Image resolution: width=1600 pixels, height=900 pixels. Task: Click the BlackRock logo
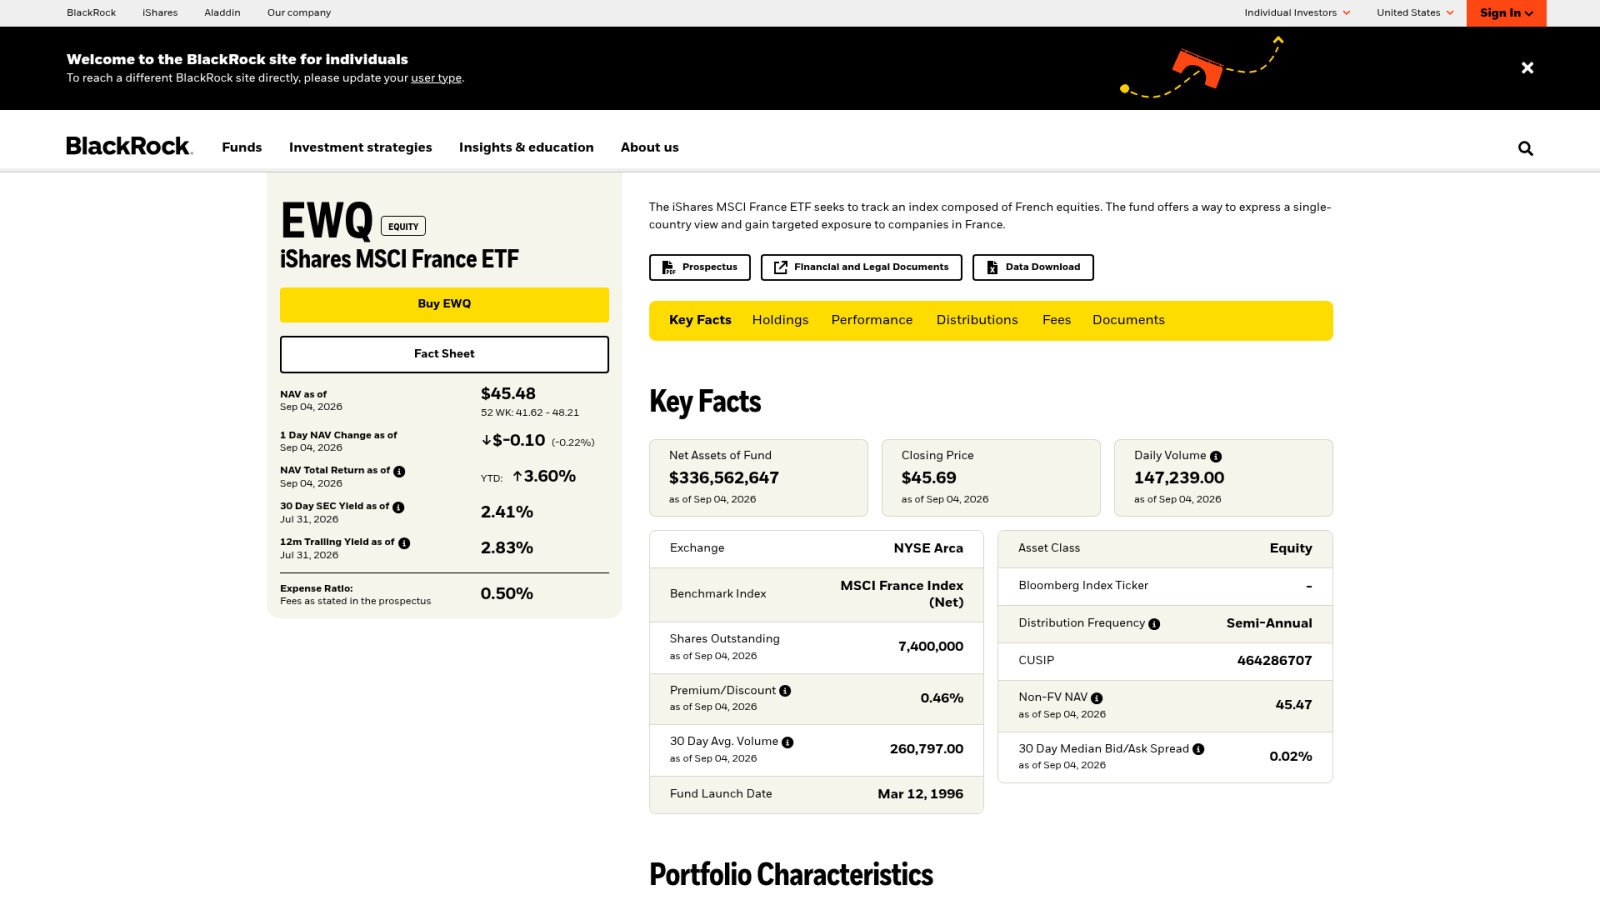(129, 146)
